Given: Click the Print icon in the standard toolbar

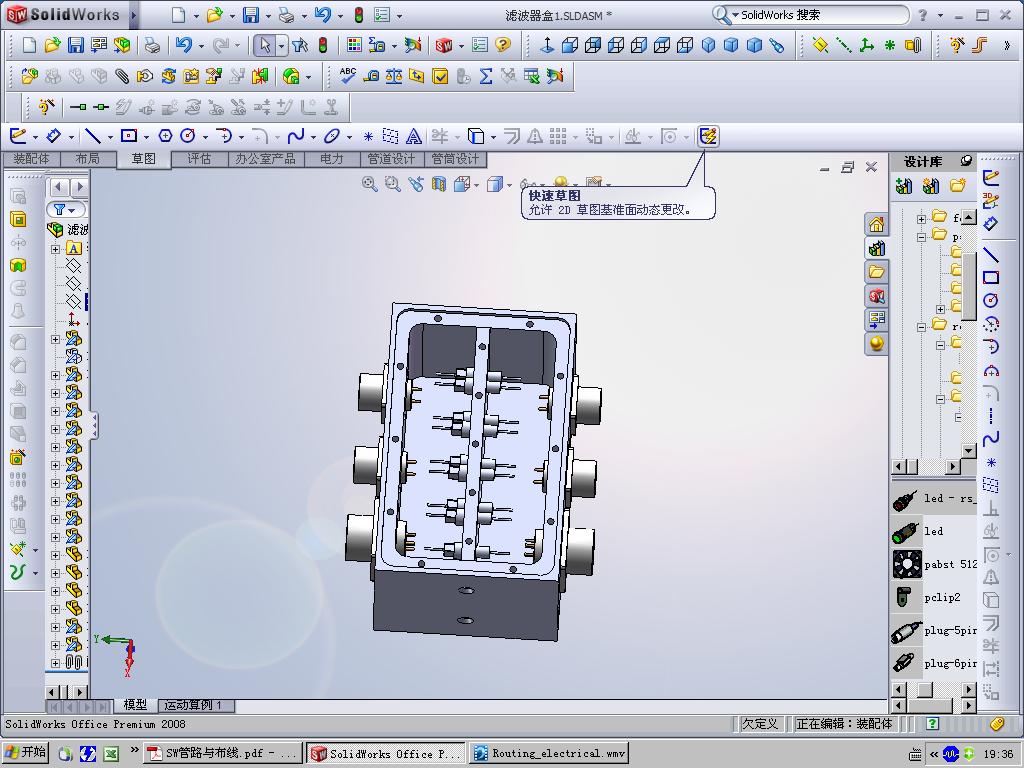Looking at the screenshot, I should point(152,45).
